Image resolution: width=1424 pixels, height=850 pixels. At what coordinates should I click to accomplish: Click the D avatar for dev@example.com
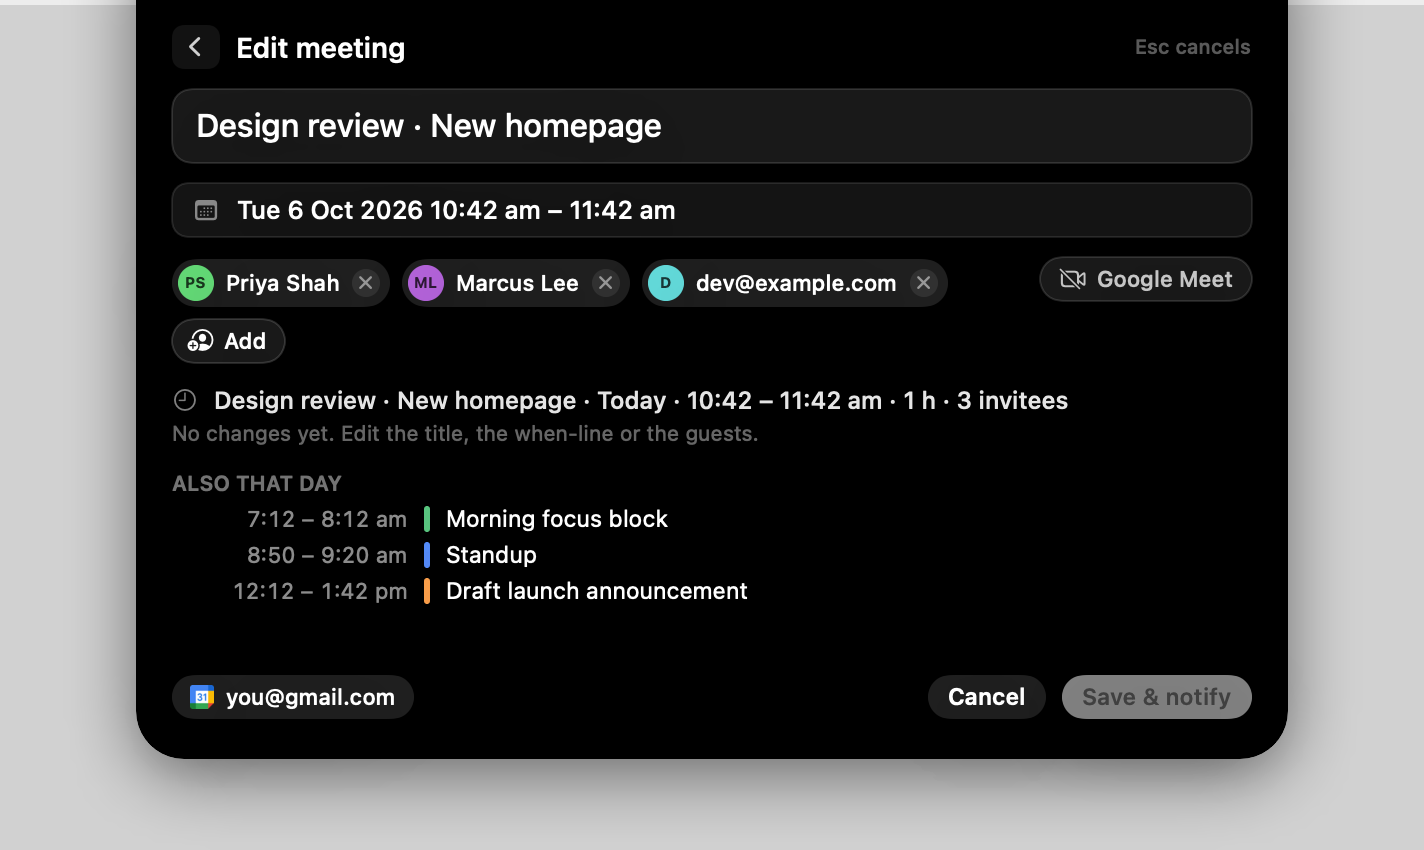point(666,283)
